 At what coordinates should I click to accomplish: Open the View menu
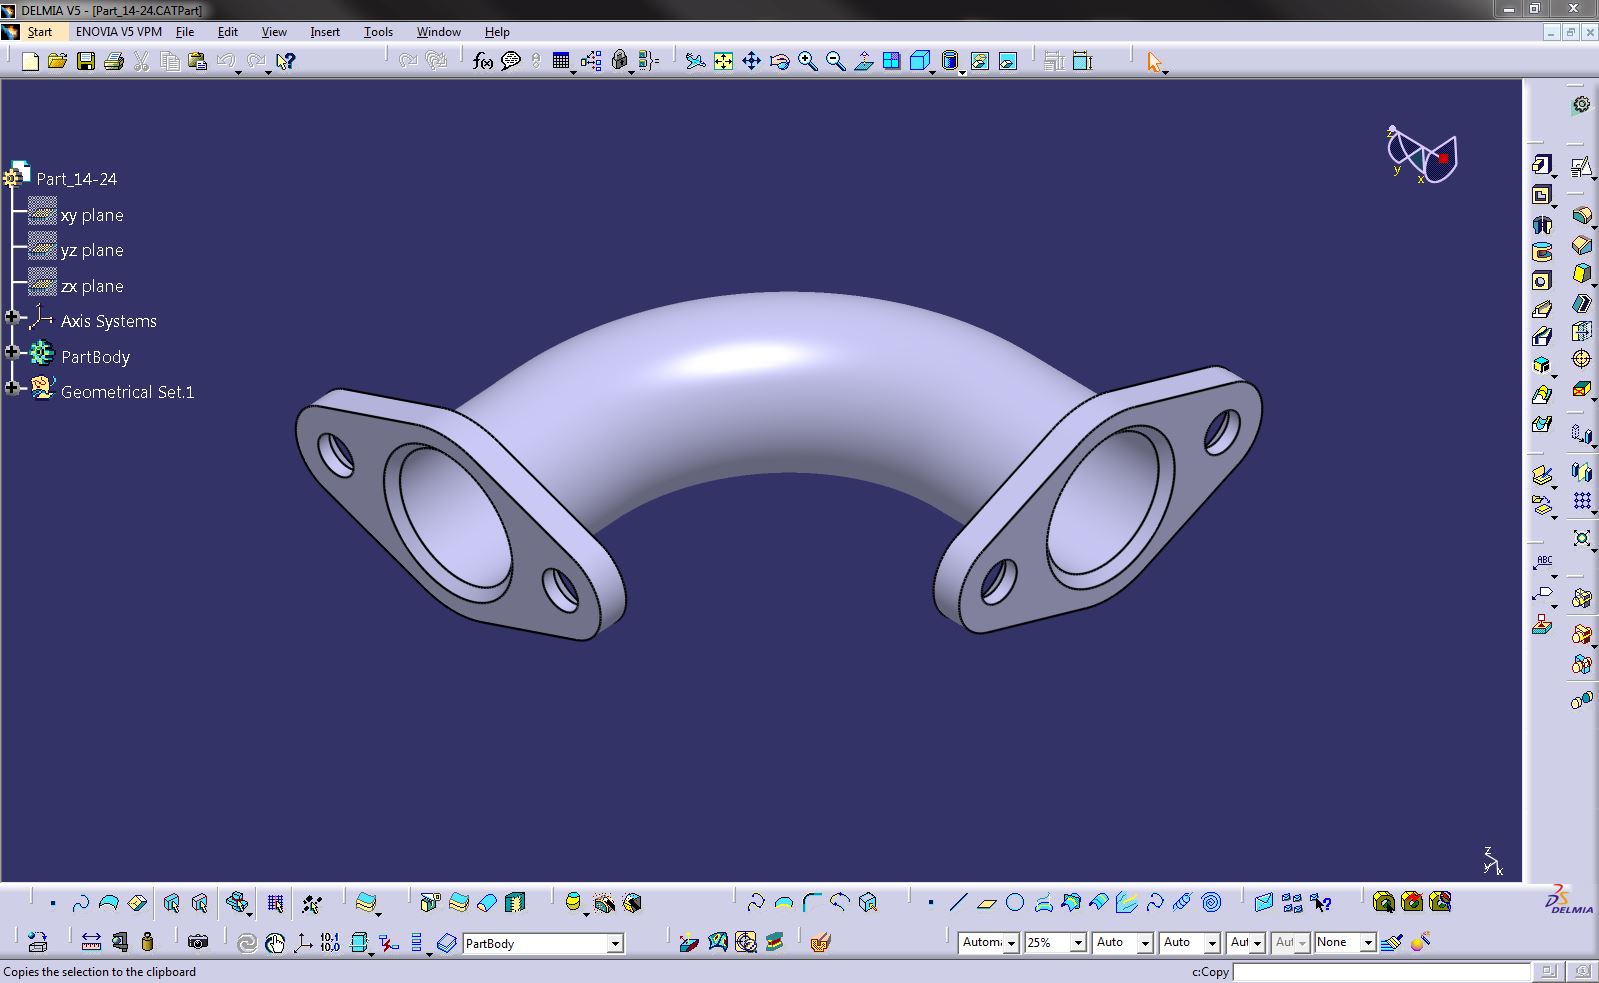(x=274, y=32)
